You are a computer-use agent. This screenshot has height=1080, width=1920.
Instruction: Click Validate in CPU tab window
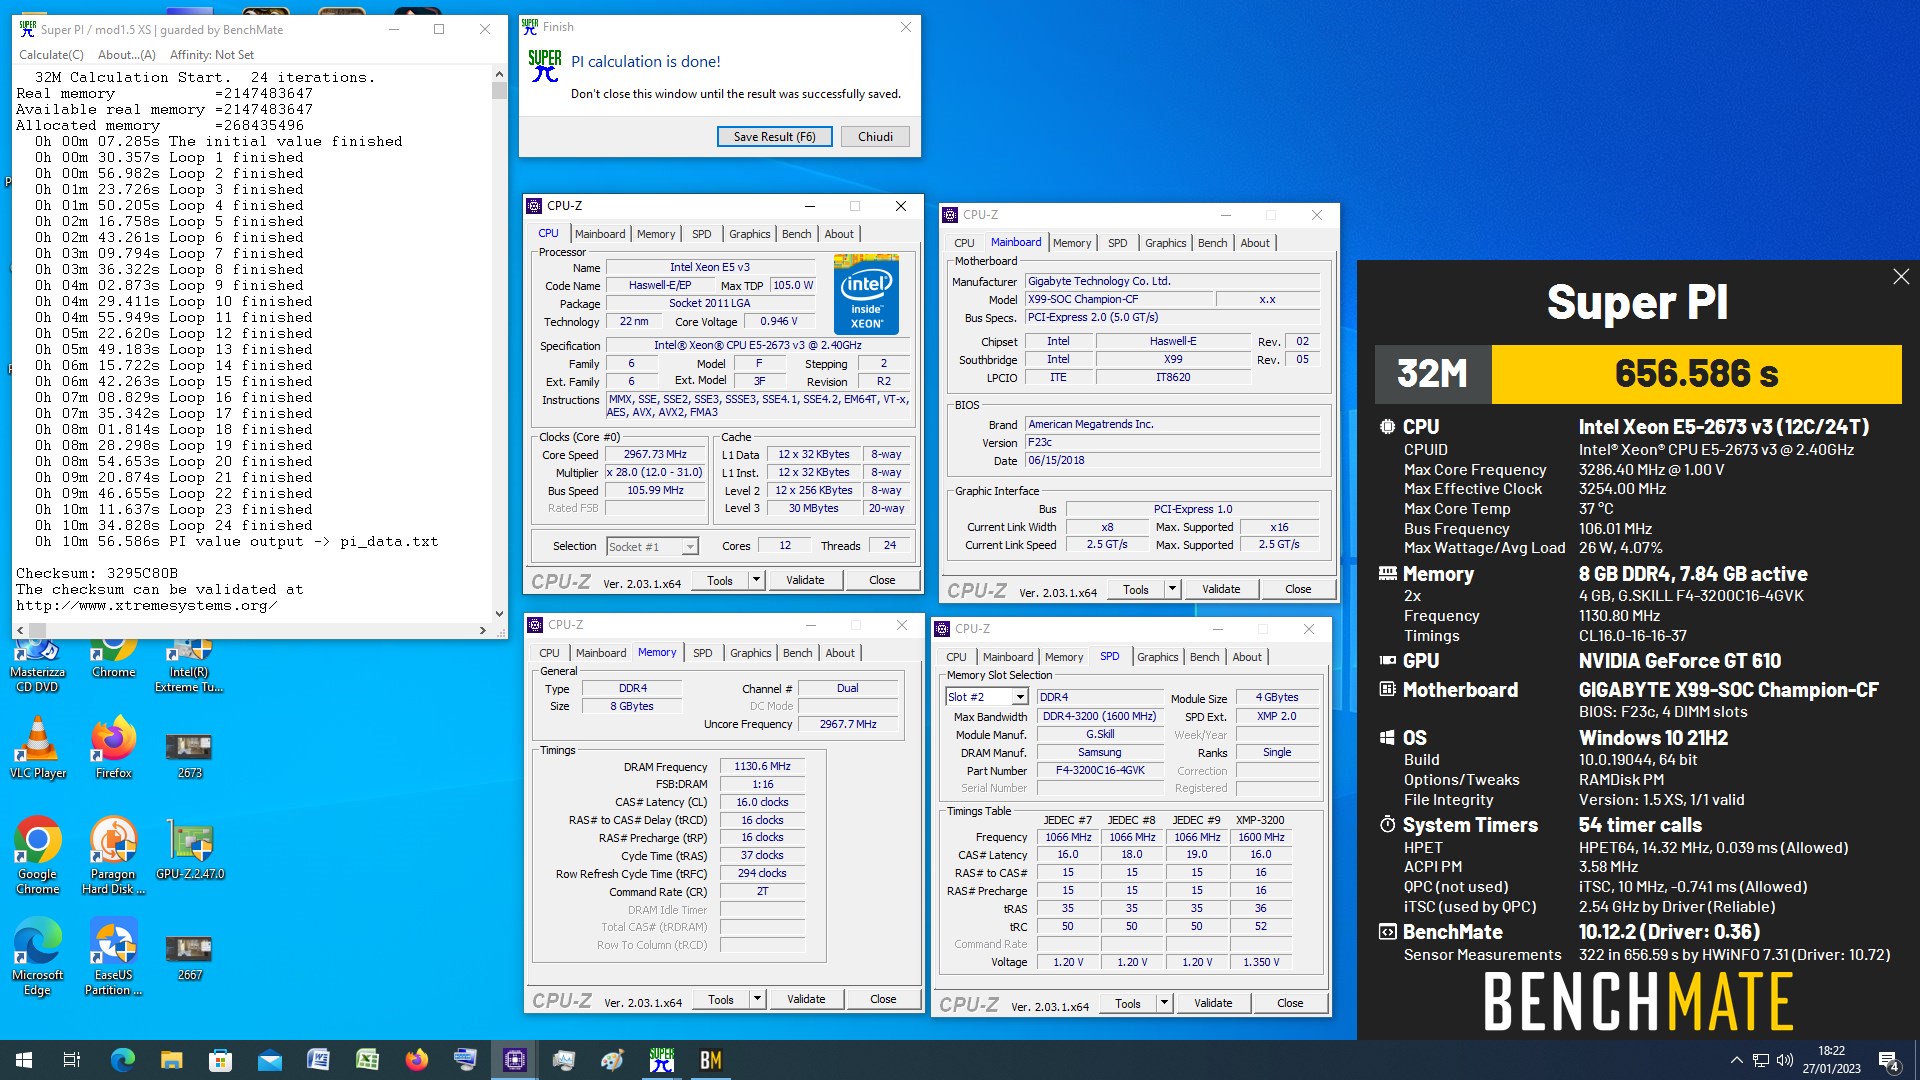[805, 580]
